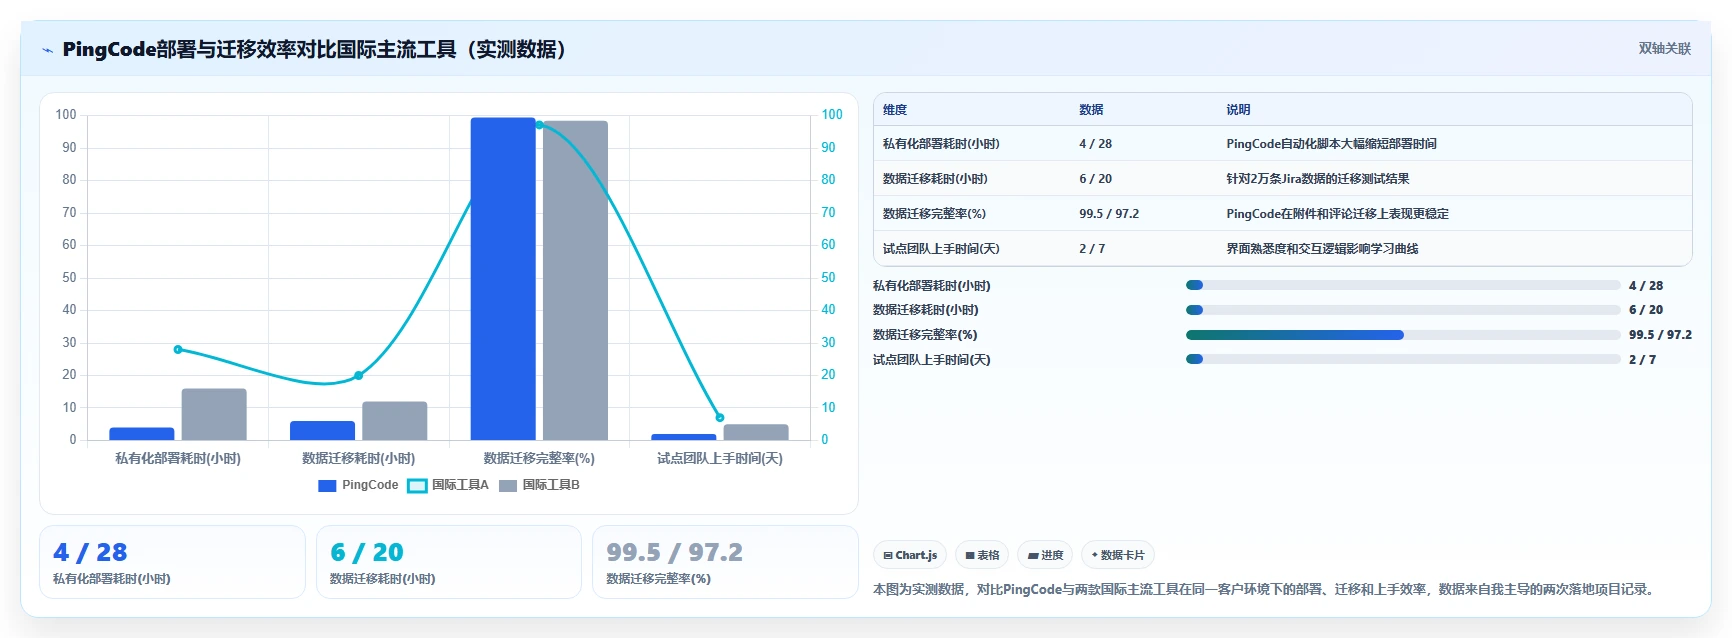Toggle PingCode series in chart legend
The width and height of the screenshot is (1732, 638).
pos(358,485)
